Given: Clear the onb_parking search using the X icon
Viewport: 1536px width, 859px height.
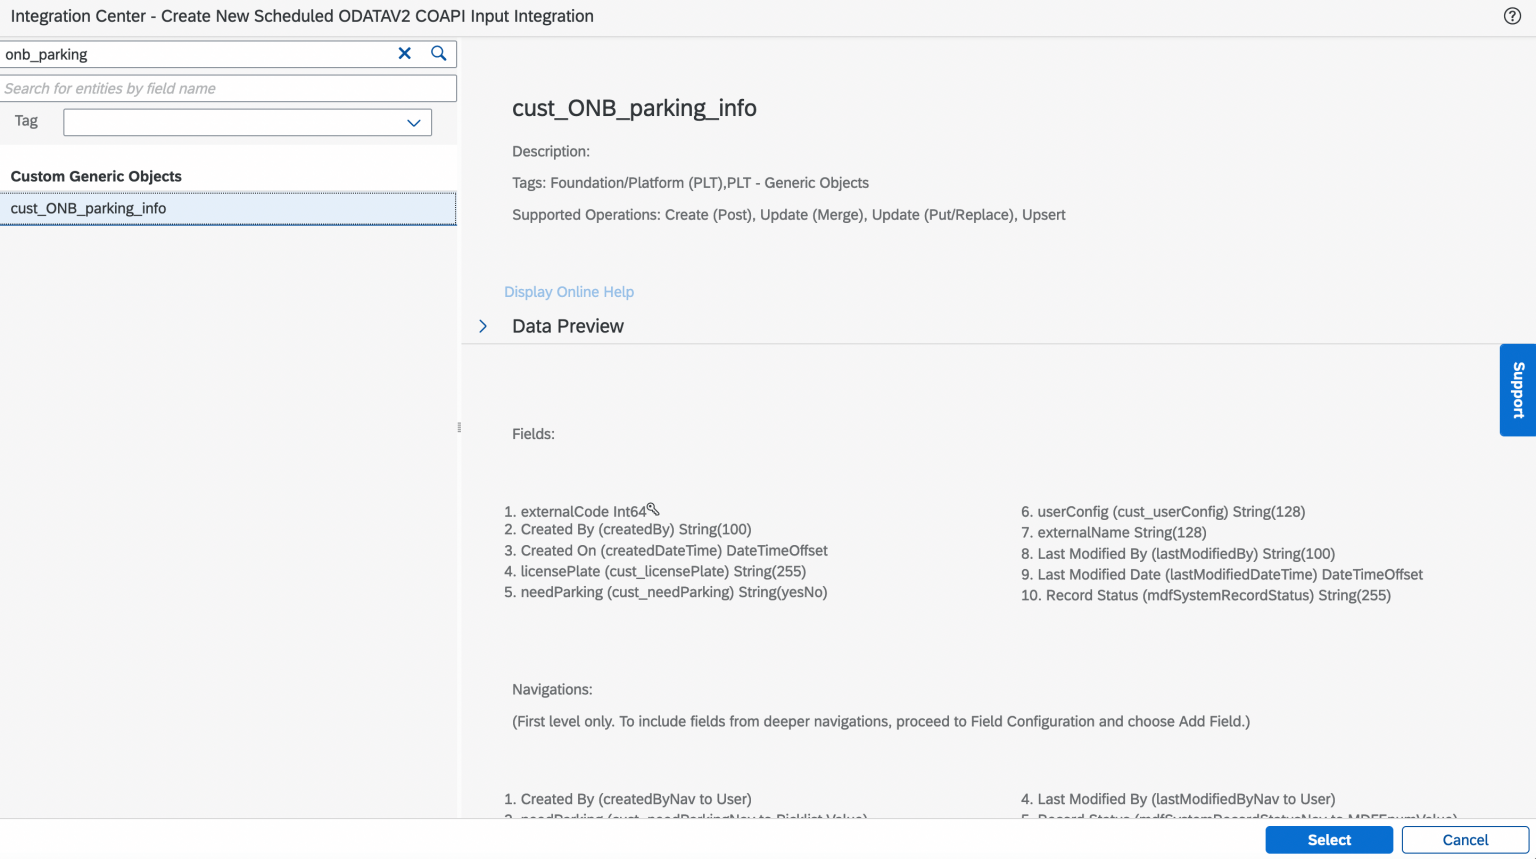Looking at the screenshot, I should (x=404, y=53).
